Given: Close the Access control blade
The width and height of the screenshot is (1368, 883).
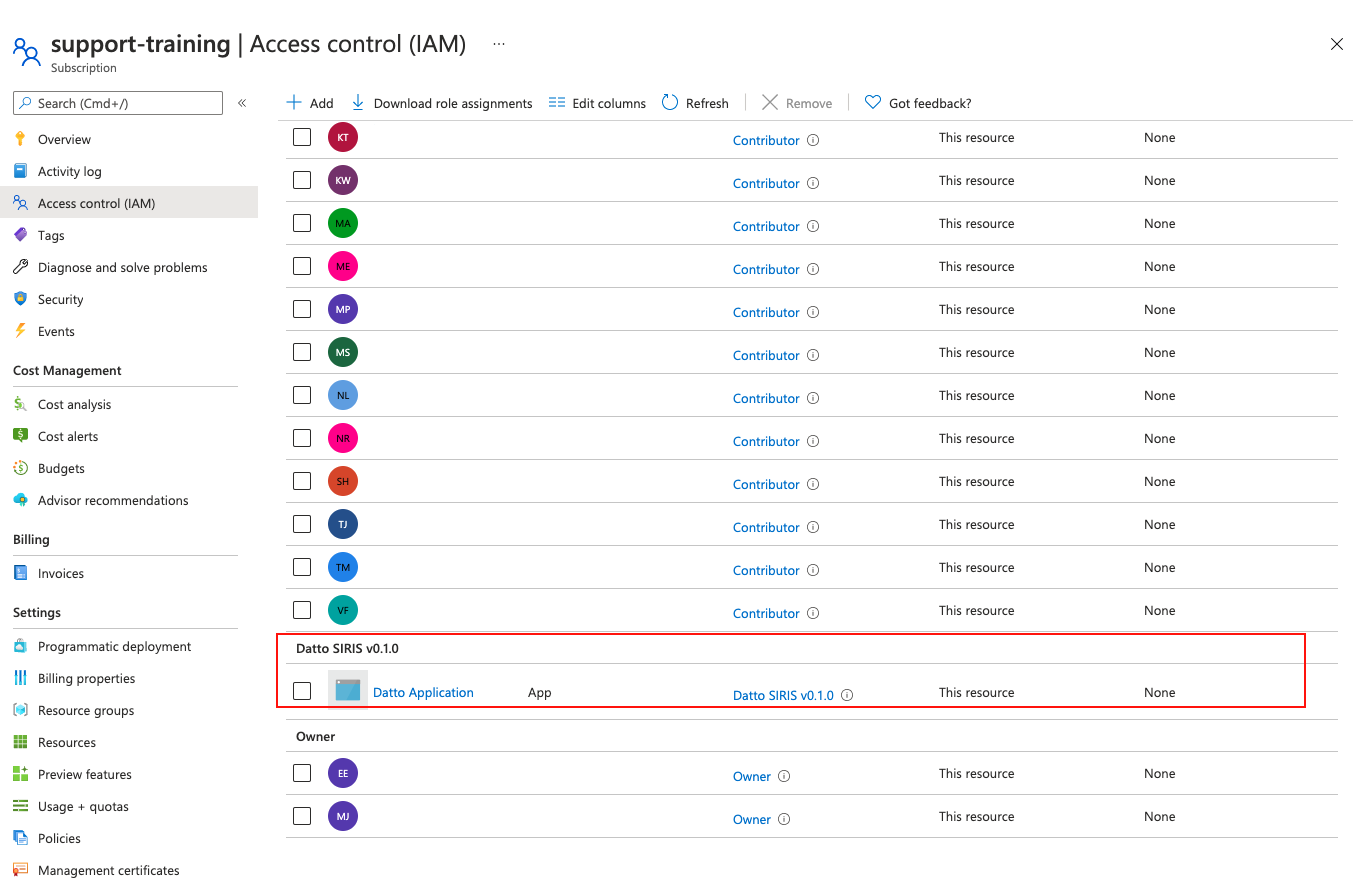Looking at the screenshot, I should (1336, 44).
